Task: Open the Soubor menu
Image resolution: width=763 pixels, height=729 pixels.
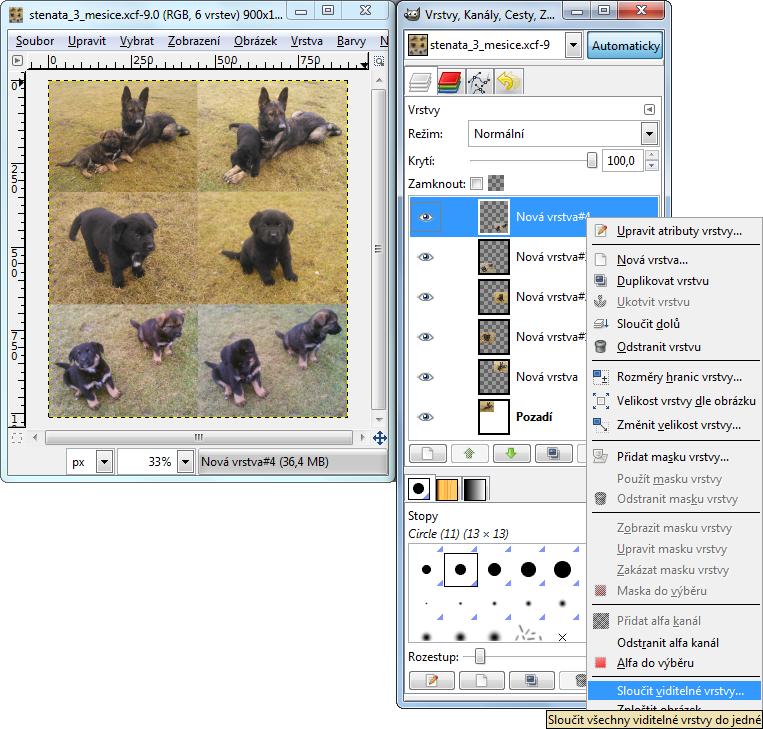Action: [35, 41]
